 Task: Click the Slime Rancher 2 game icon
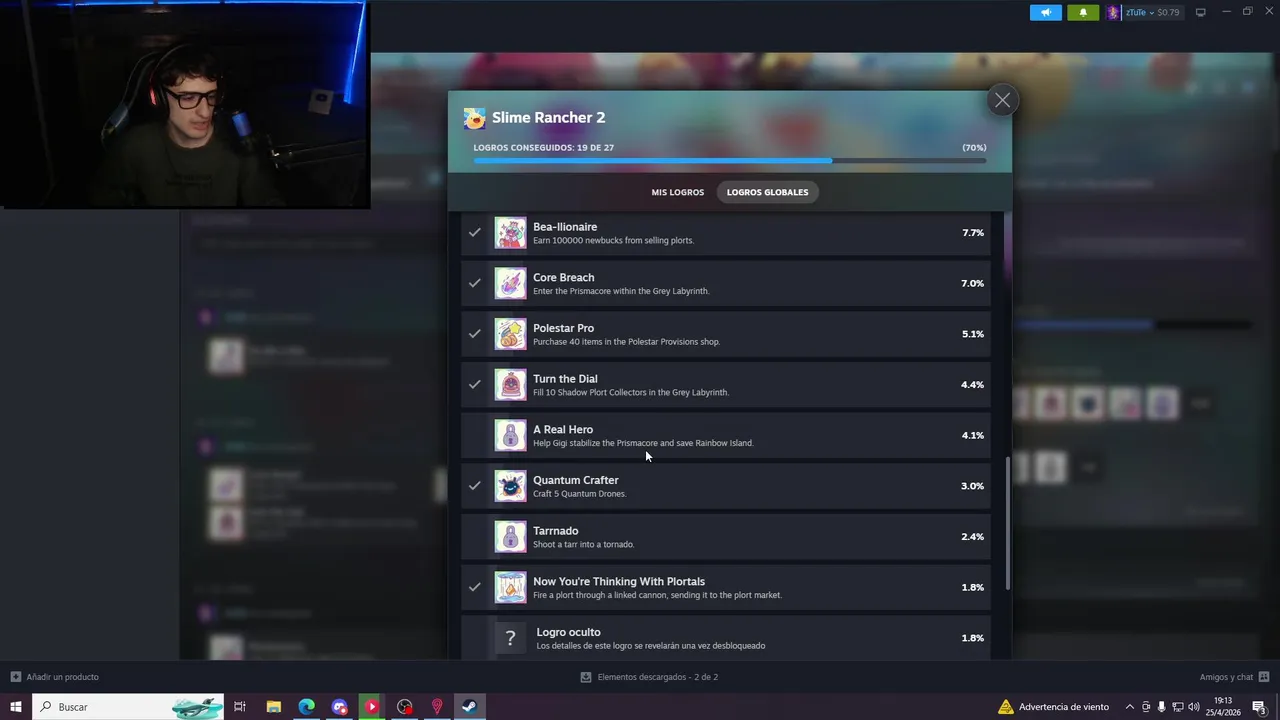point(474,118)
